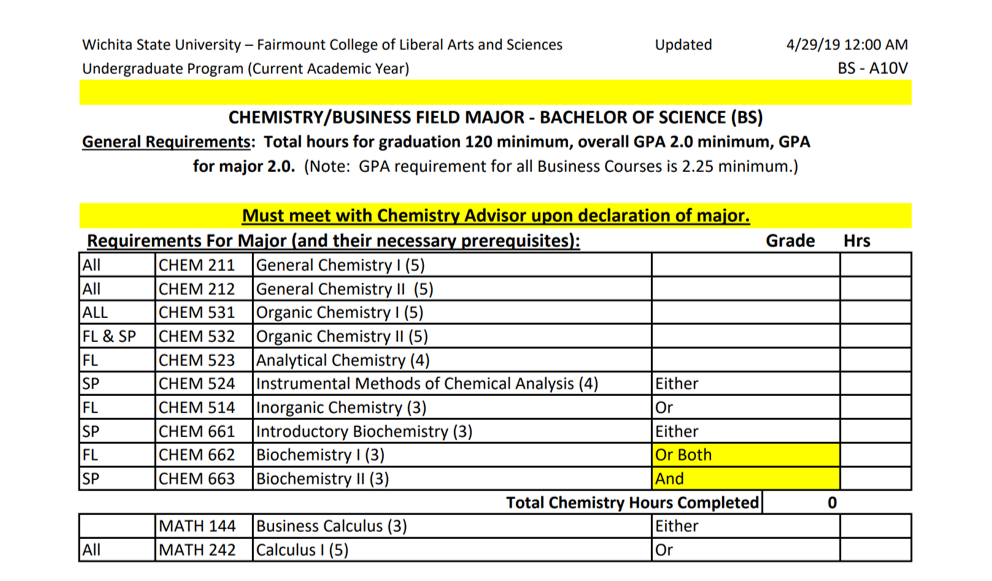The height and width of the screenshot is (581, 992).
Task: Click Analytical Chemistry (4) title
Action: click(x=343, y=360)
